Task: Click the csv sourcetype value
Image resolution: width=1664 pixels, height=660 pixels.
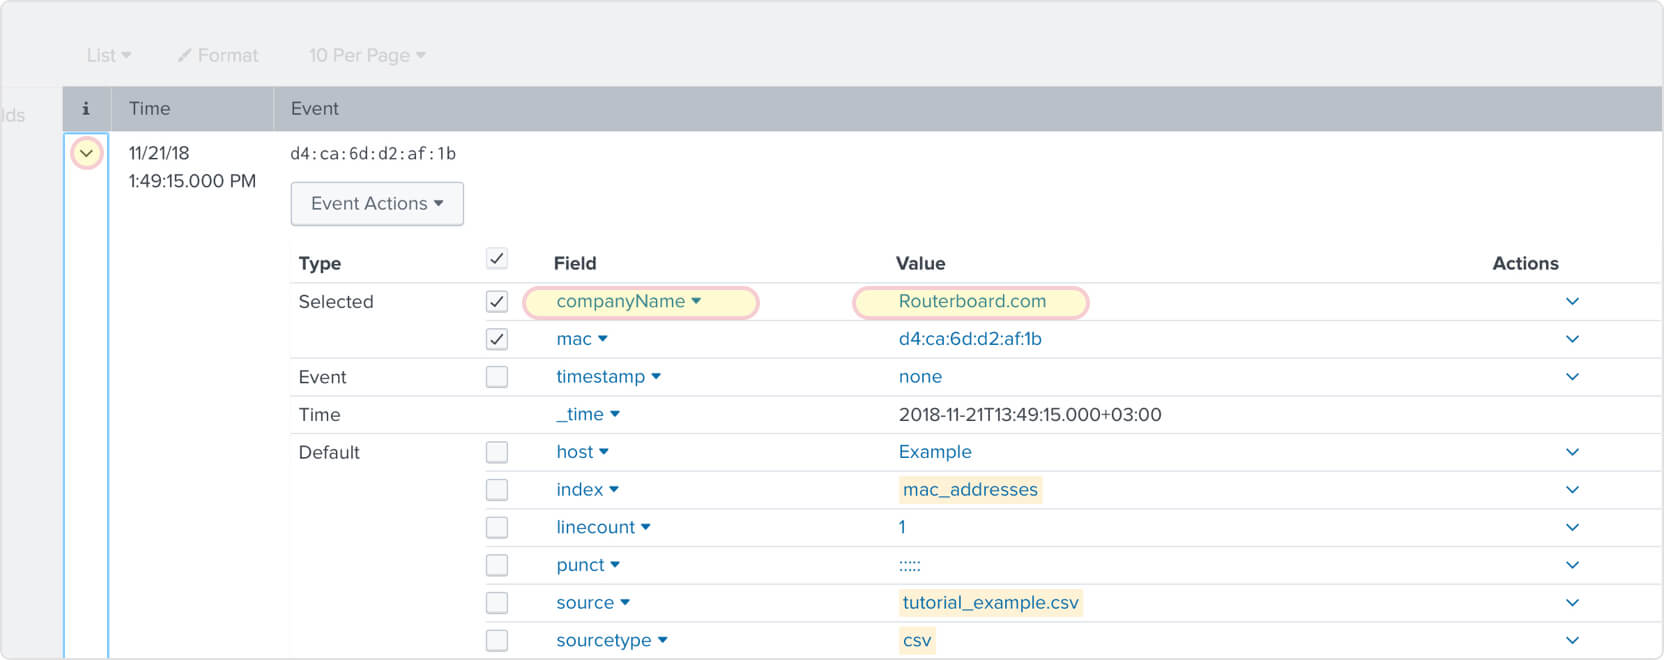Action: [x=917, y=640]
